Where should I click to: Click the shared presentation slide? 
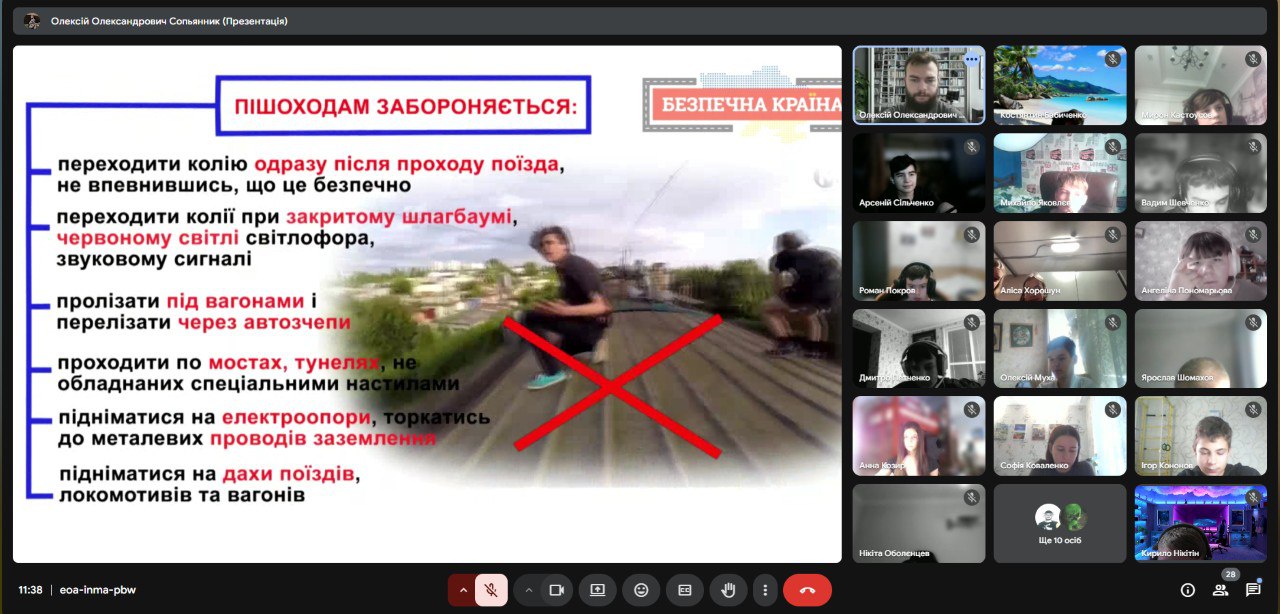point(427,304)
